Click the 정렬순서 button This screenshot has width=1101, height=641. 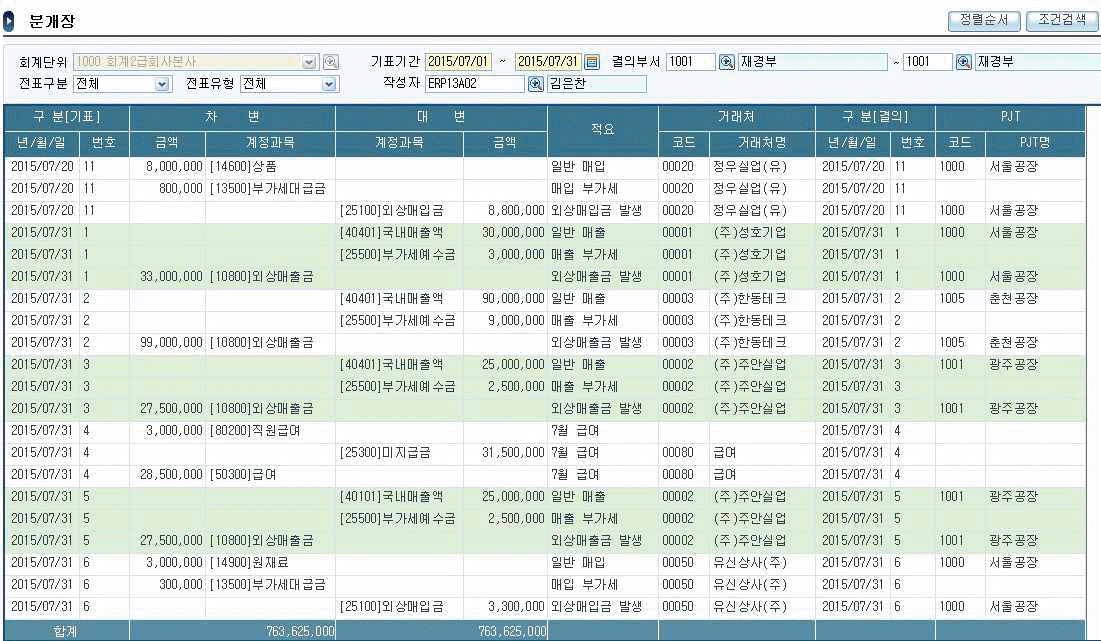point(983,20)
